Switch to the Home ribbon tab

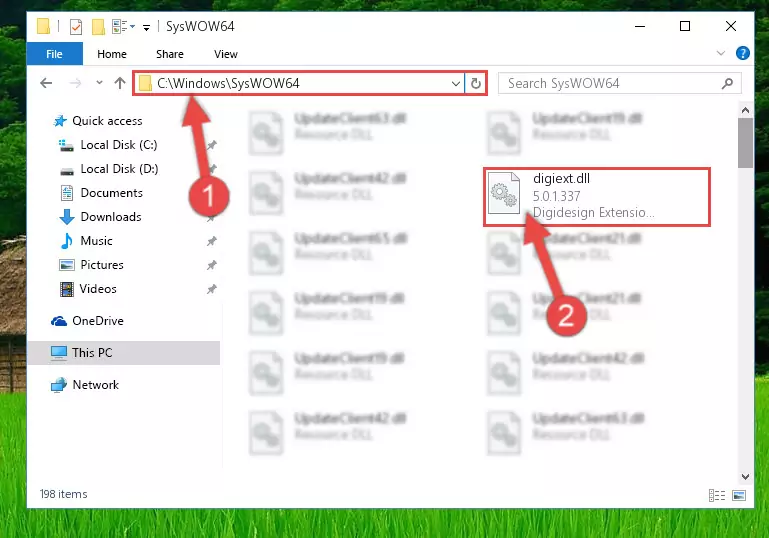(112, 54)
